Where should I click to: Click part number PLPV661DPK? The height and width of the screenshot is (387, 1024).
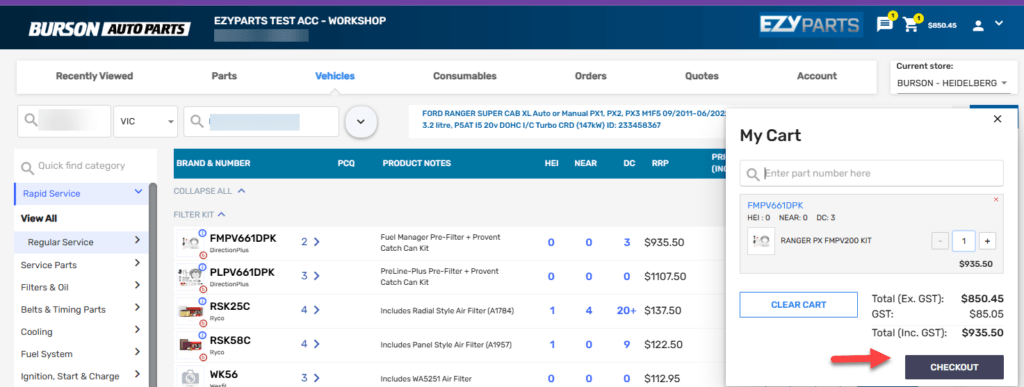click(x=242, y=272)
